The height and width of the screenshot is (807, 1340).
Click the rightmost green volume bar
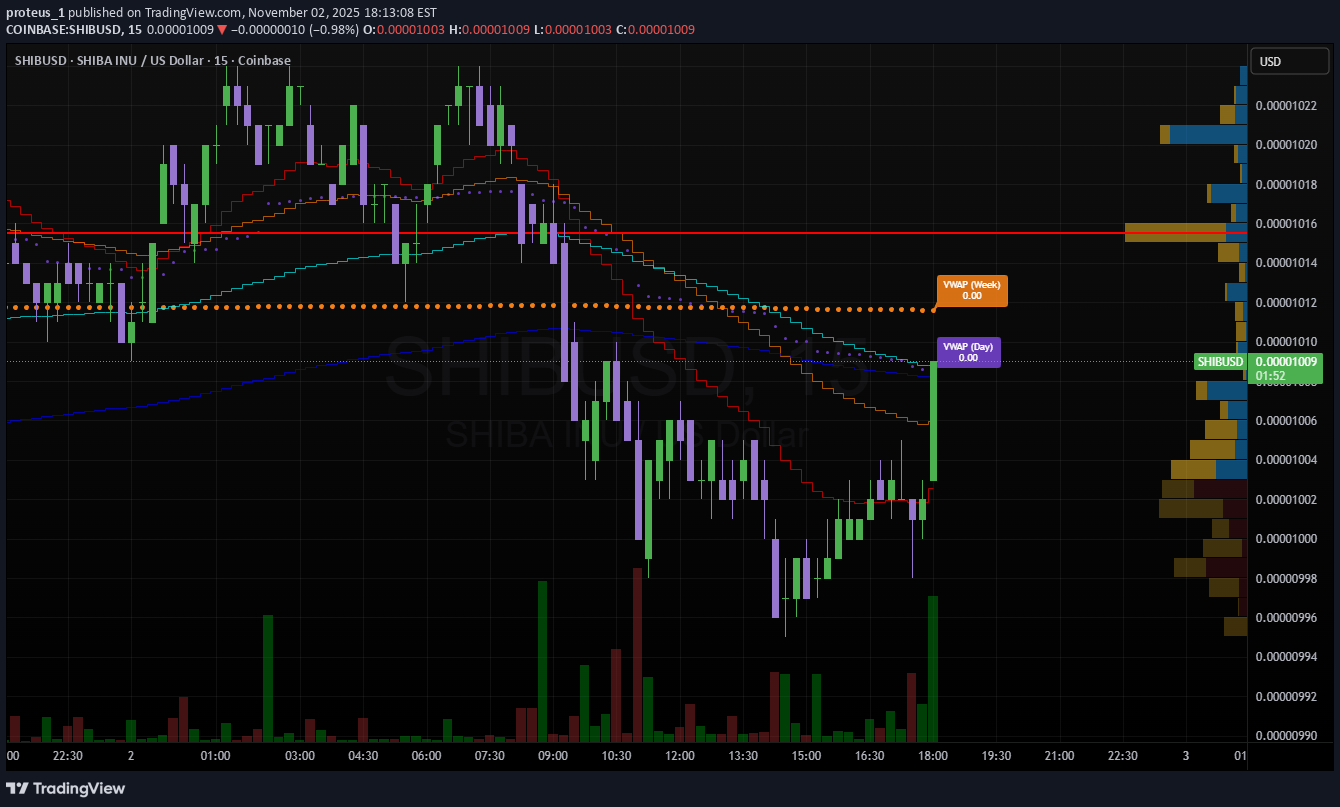pos(932,668)
